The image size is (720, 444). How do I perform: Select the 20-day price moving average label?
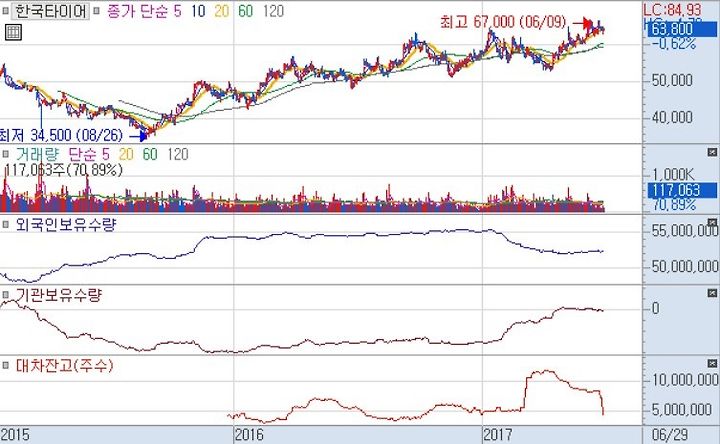click(221, 11)
